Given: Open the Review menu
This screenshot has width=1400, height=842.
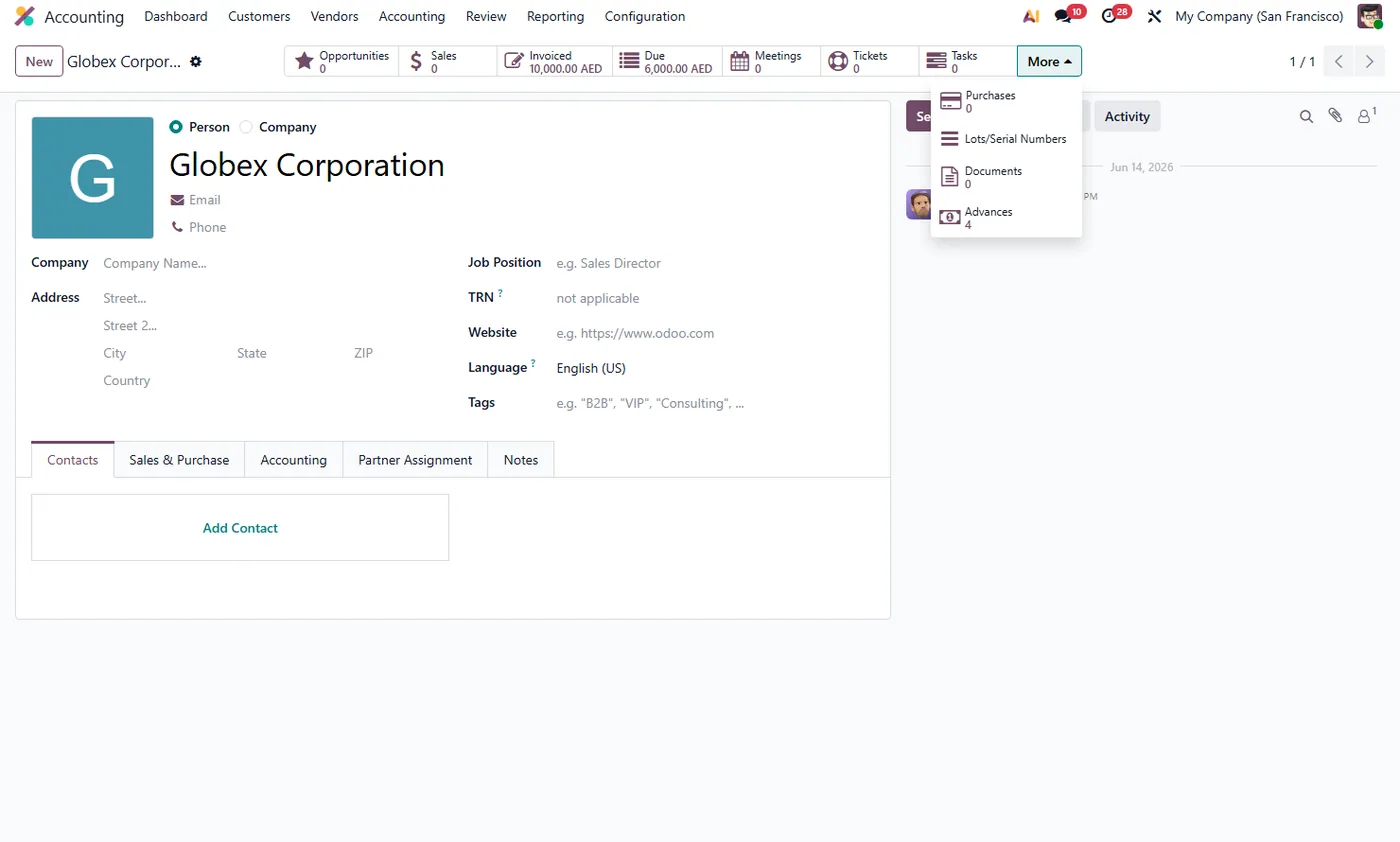Looking at the screenshot, I should pos(486,17).
